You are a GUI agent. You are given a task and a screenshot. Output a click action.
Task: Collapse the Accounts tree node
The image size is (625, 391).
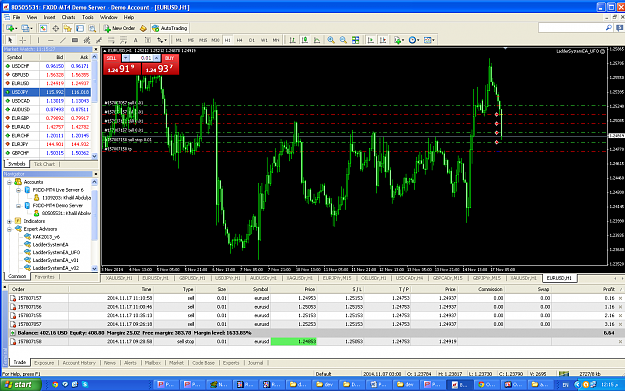click(x=9, y=182)
